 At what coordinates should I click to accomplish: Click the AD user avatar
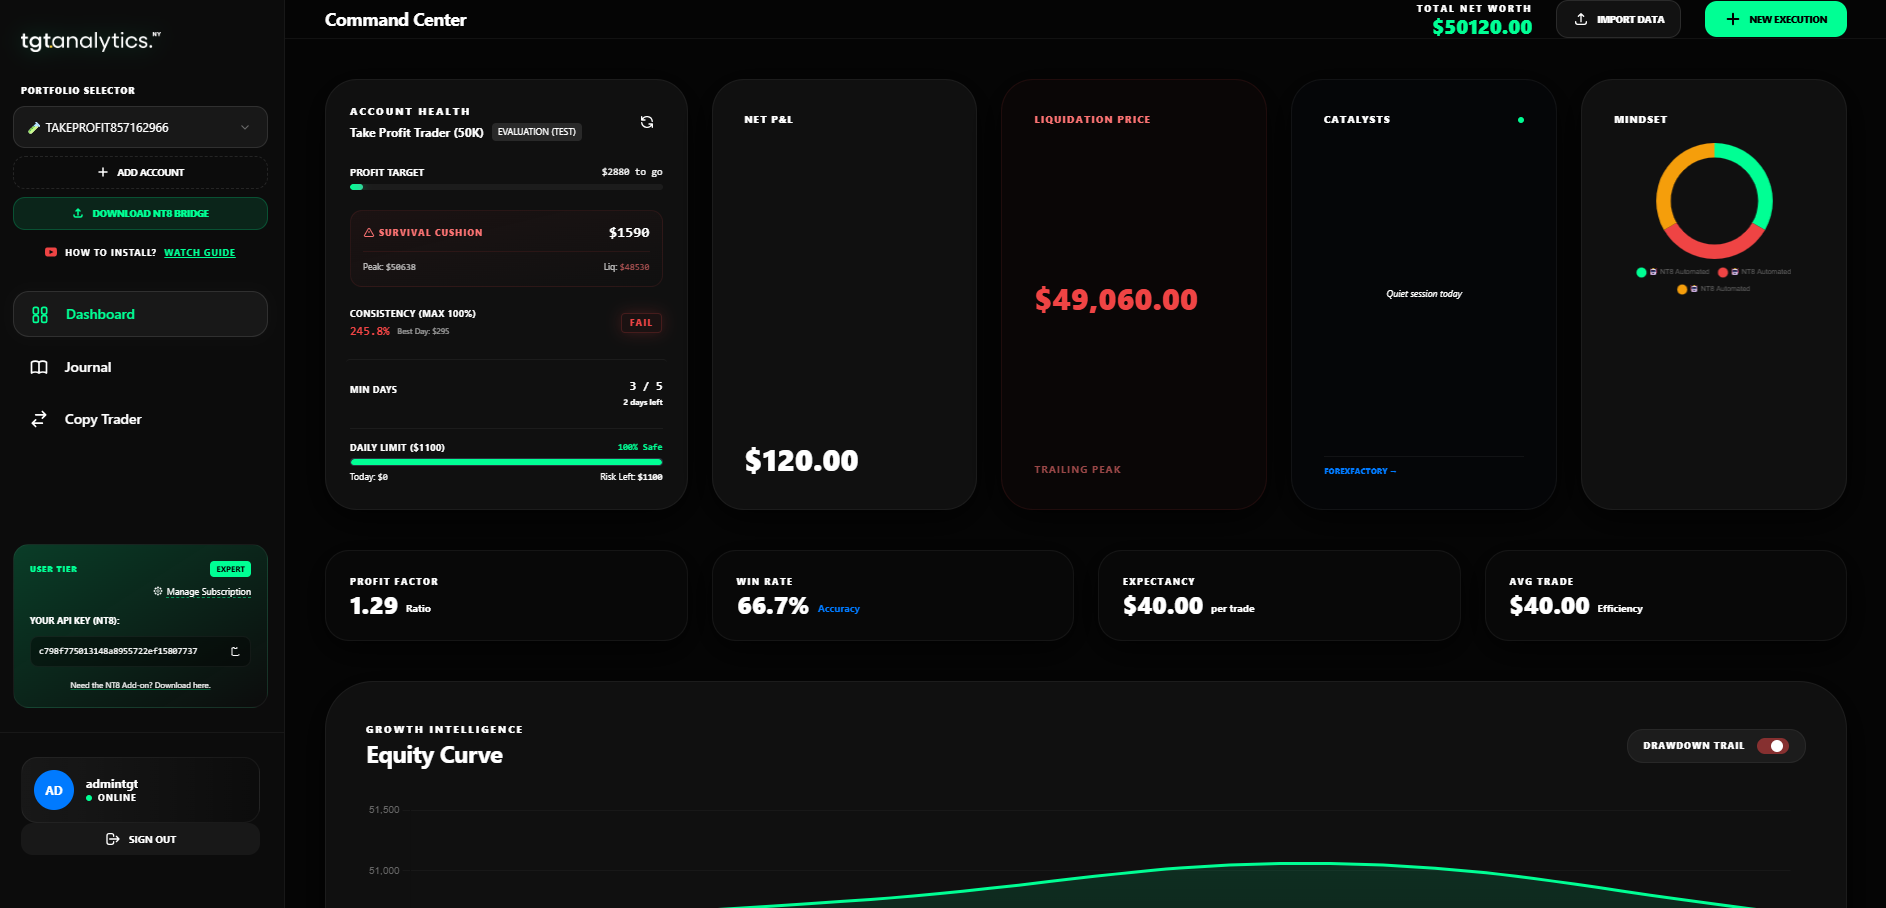[x=54, y=790]
